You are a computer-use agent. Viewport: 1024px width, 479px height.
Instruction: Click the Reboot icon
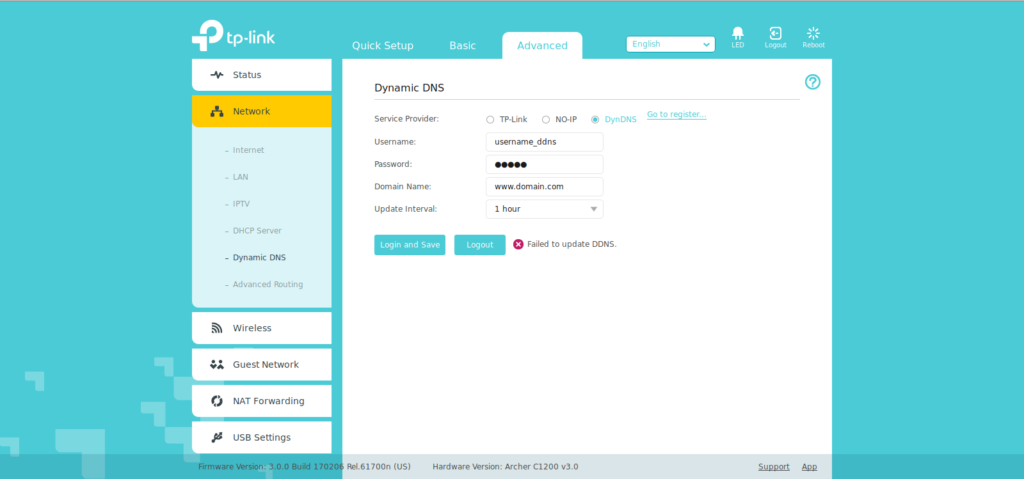[813, 35]
